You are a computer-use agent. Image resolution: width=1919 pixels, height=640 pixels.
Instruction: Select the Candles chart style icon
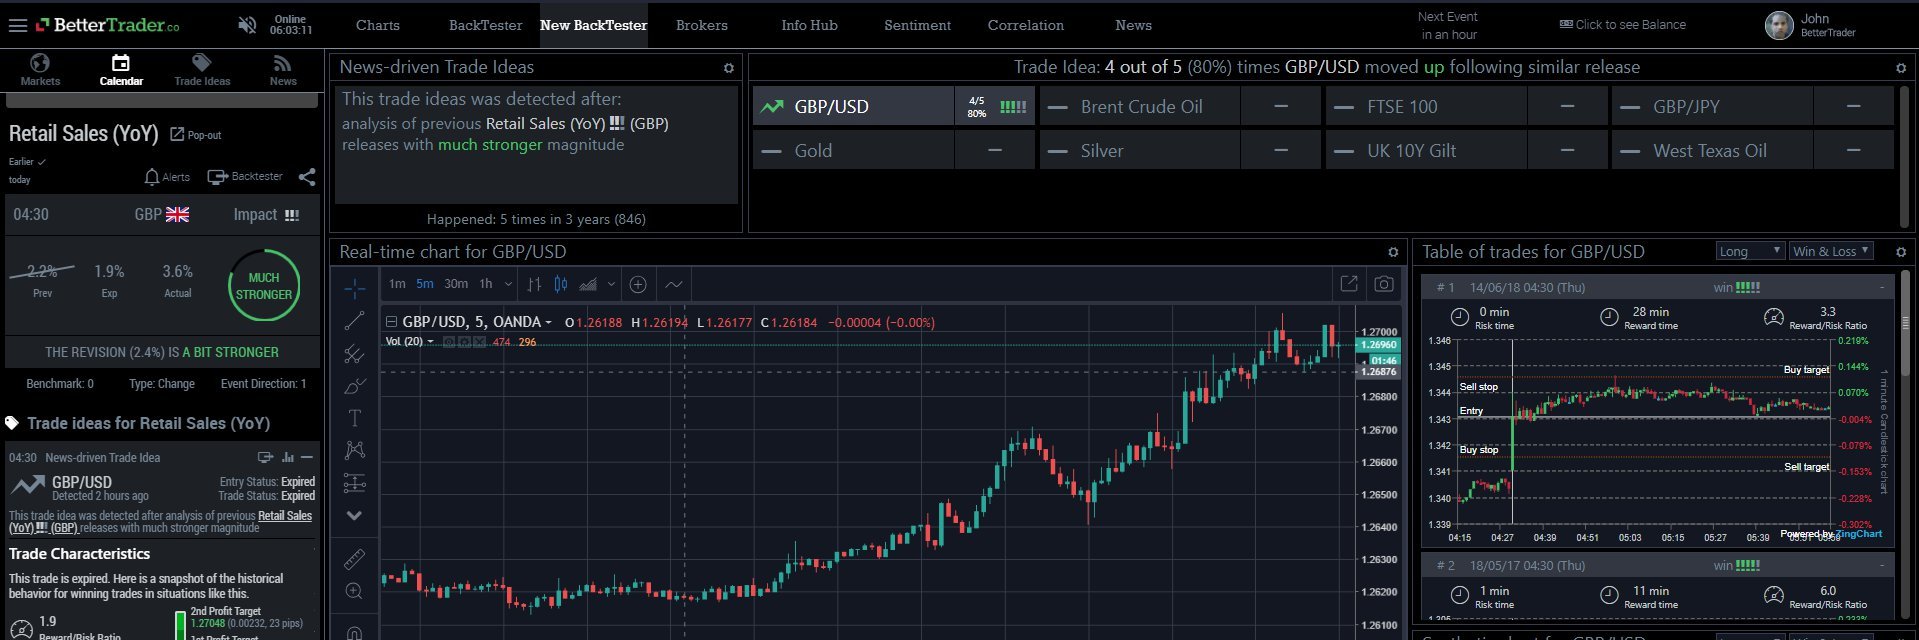tap(561, 284)
